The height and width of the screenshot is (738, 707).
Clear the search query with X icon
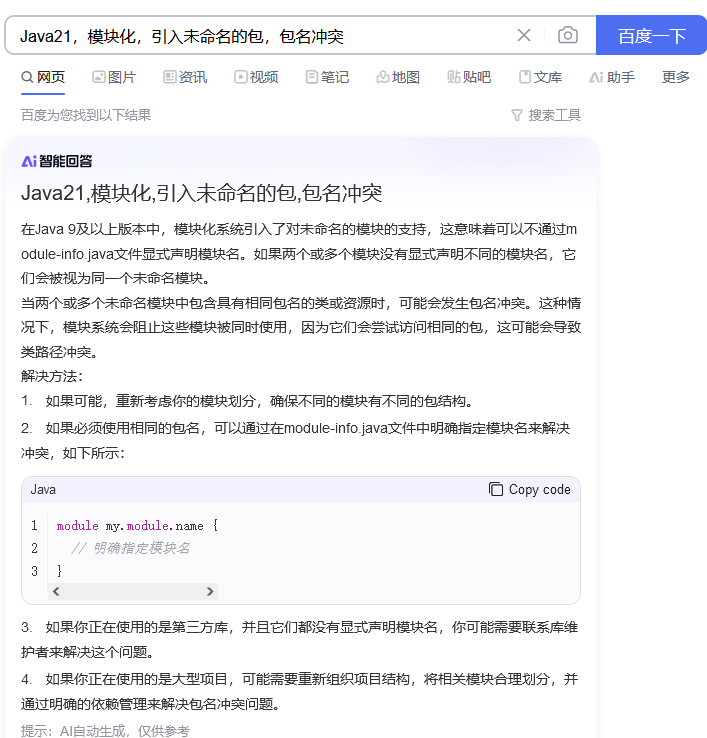pos(524,35)
